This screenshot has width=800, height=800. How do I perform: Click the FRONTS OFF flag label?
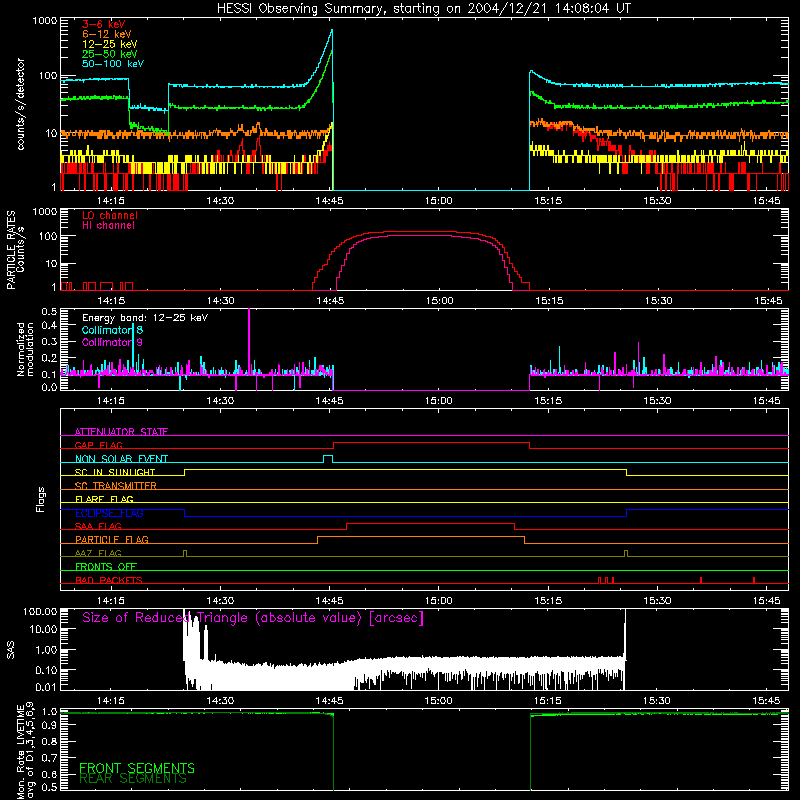106,566
